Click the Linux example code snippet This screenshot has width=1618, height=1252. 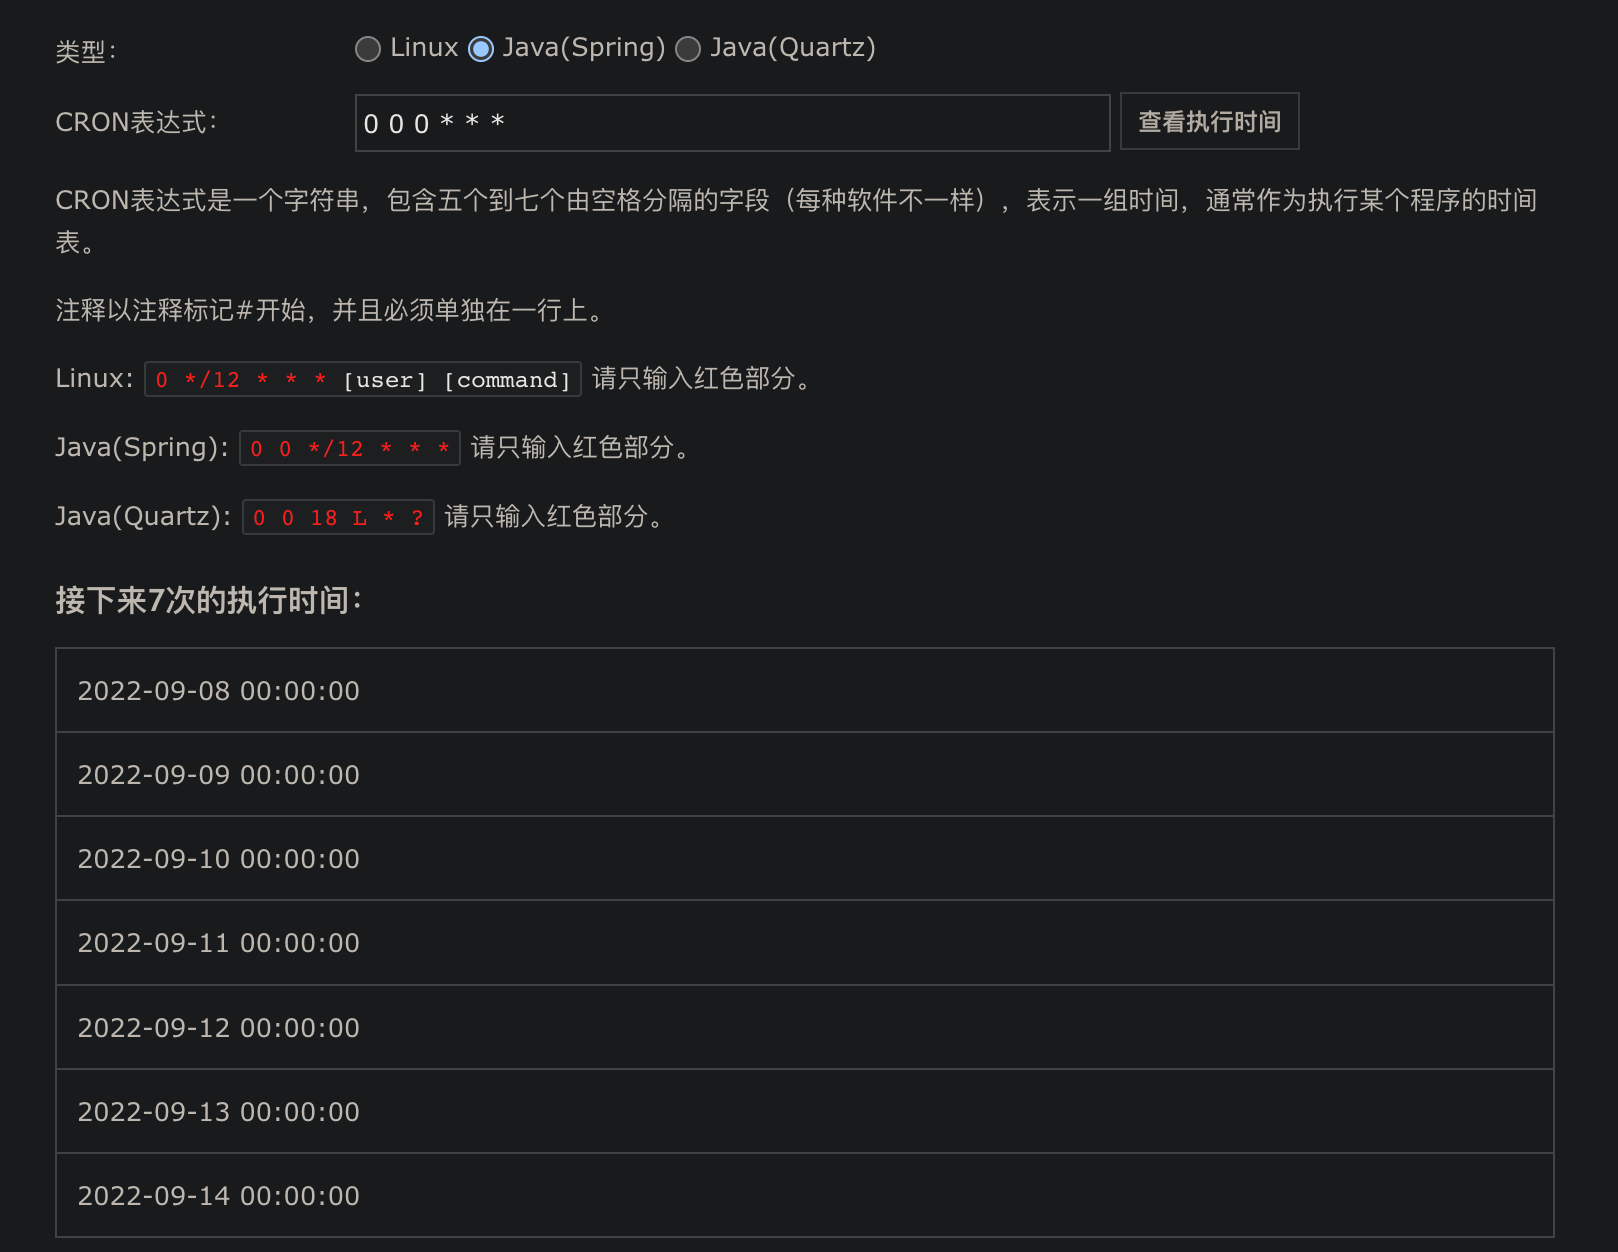point(362,380)
